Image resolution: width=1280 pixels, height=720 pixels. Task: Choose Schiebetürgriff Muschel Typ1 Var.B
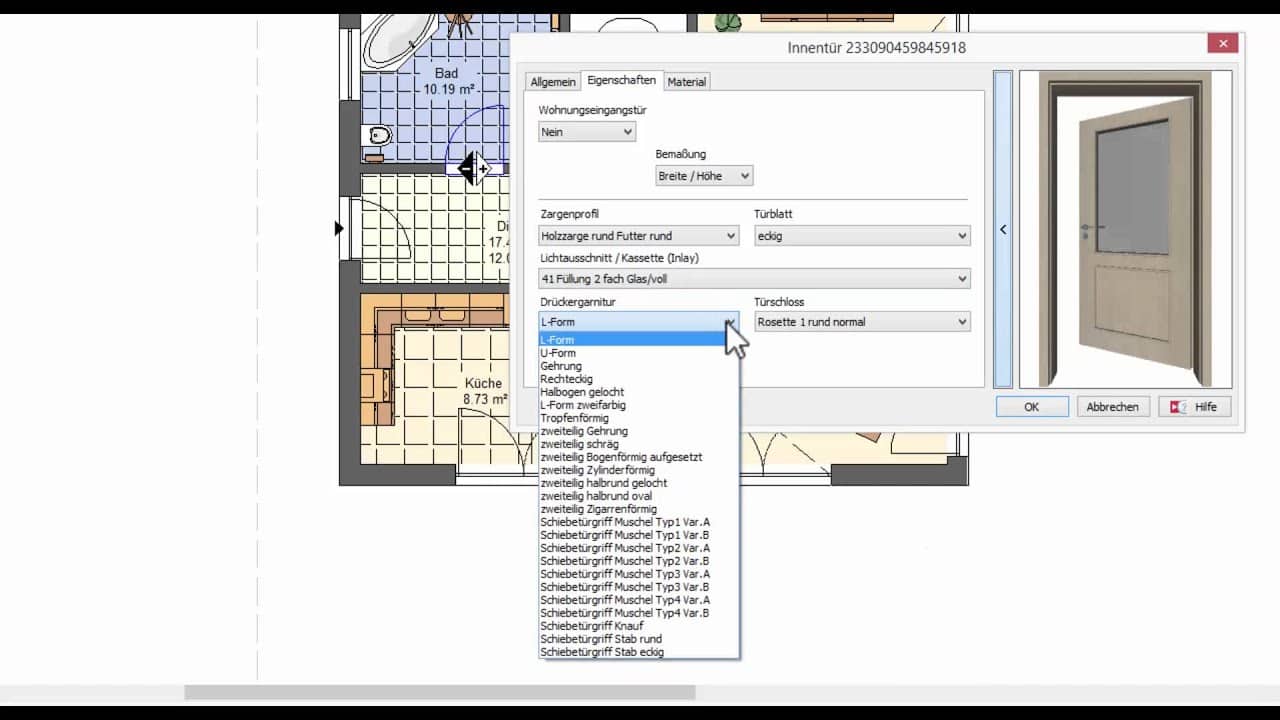(638, 535)
